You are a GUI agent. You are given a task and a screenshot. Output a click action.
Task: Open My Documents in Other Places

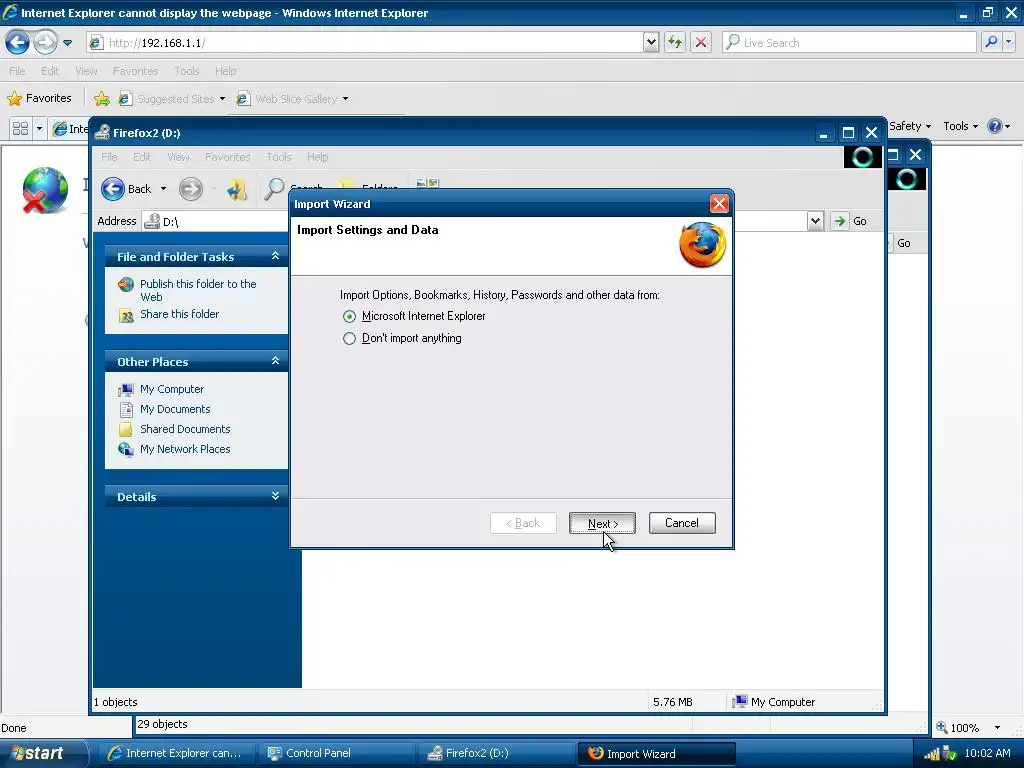[x=175, y=409]
